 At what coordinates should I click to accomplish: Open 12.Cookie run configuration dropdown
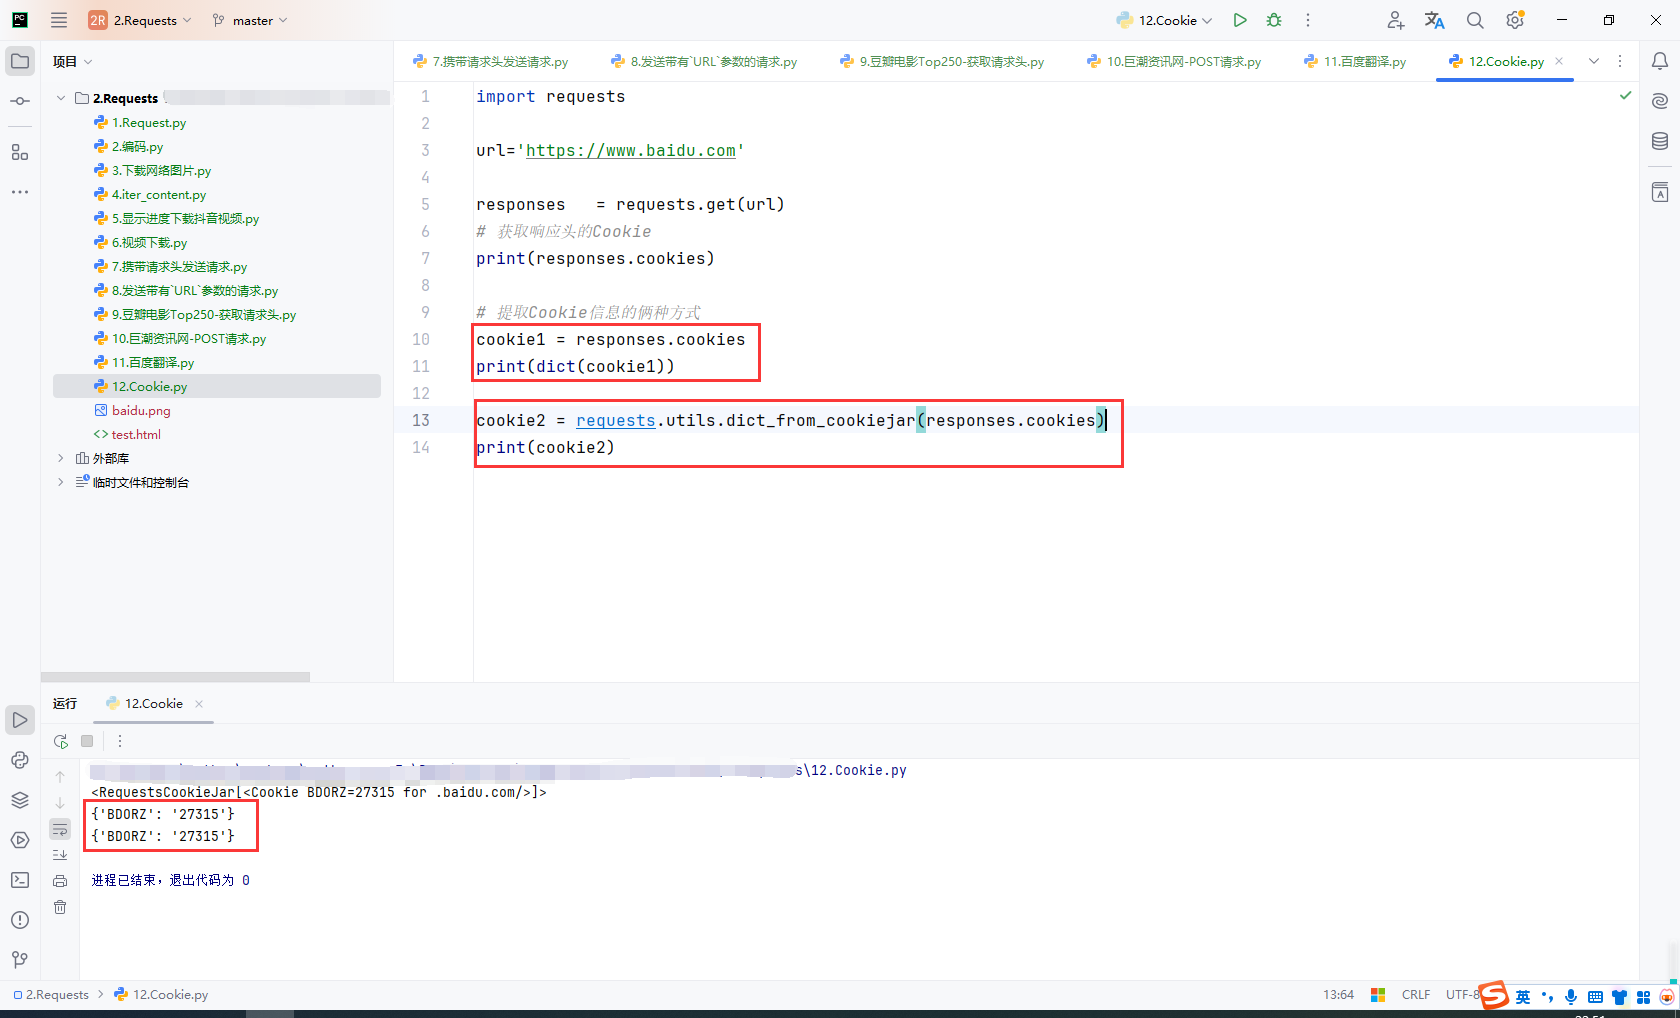pyautogui.click(x=1164, y=20)
